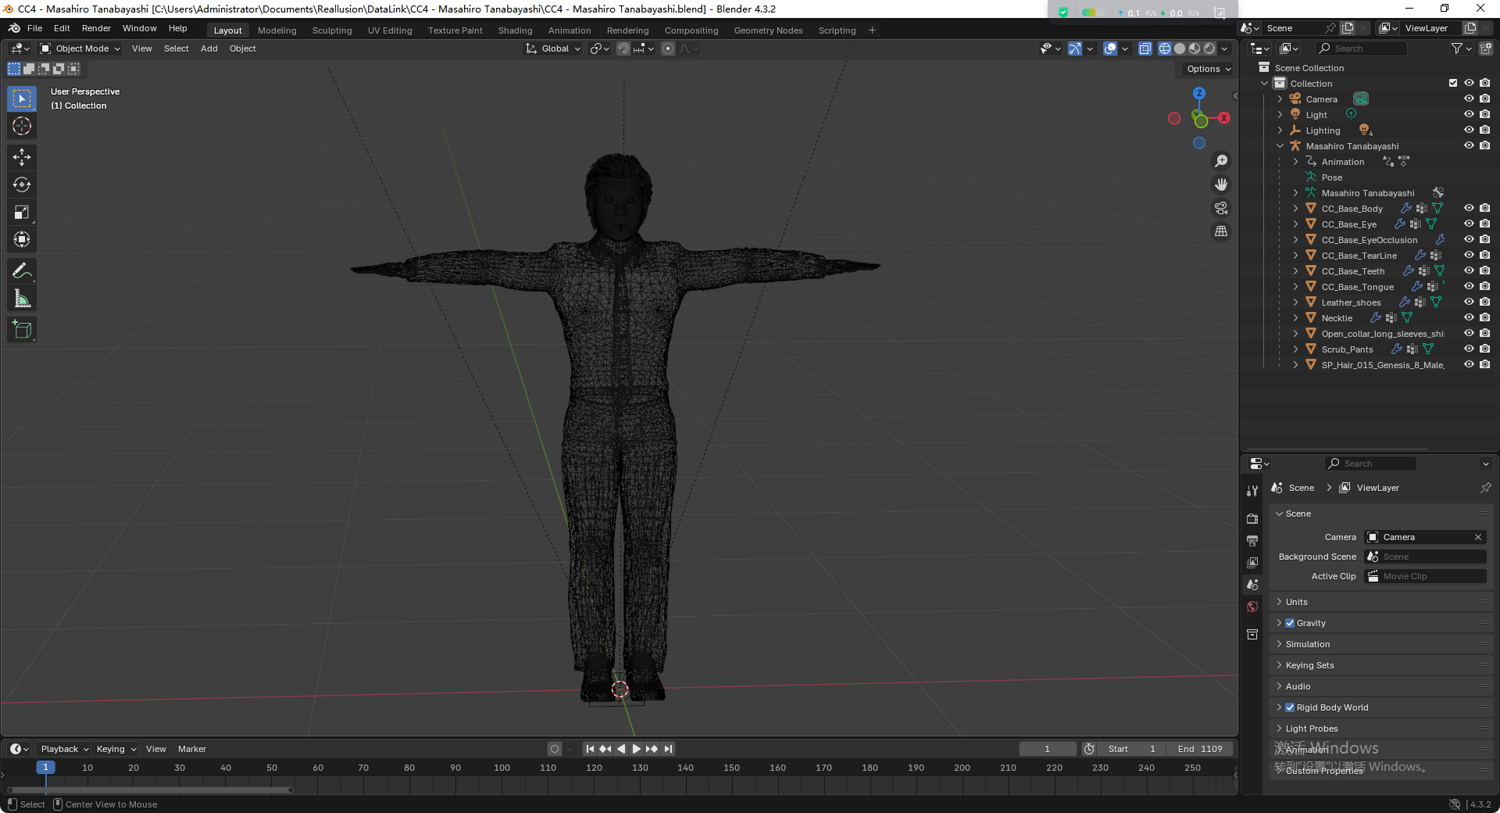The height and width of the screenshot is (813, 1500).
Task: Click the 3D Cursor tool
Action: [x=21, y=126]
